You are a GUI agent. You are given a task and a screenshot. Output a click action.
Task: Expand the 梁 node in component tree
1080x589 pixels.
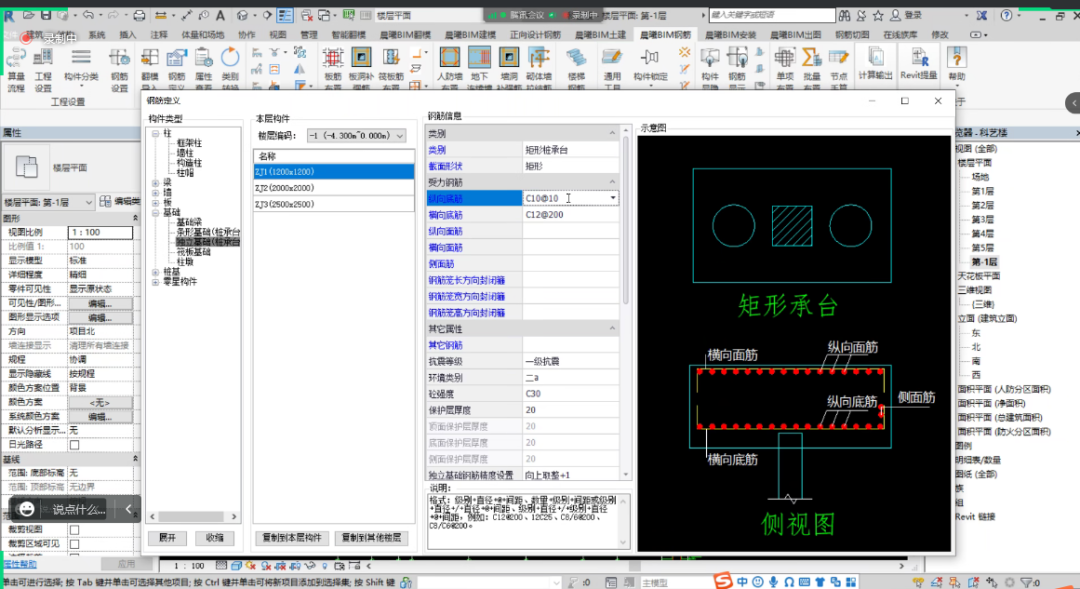[x=155, y=182]
